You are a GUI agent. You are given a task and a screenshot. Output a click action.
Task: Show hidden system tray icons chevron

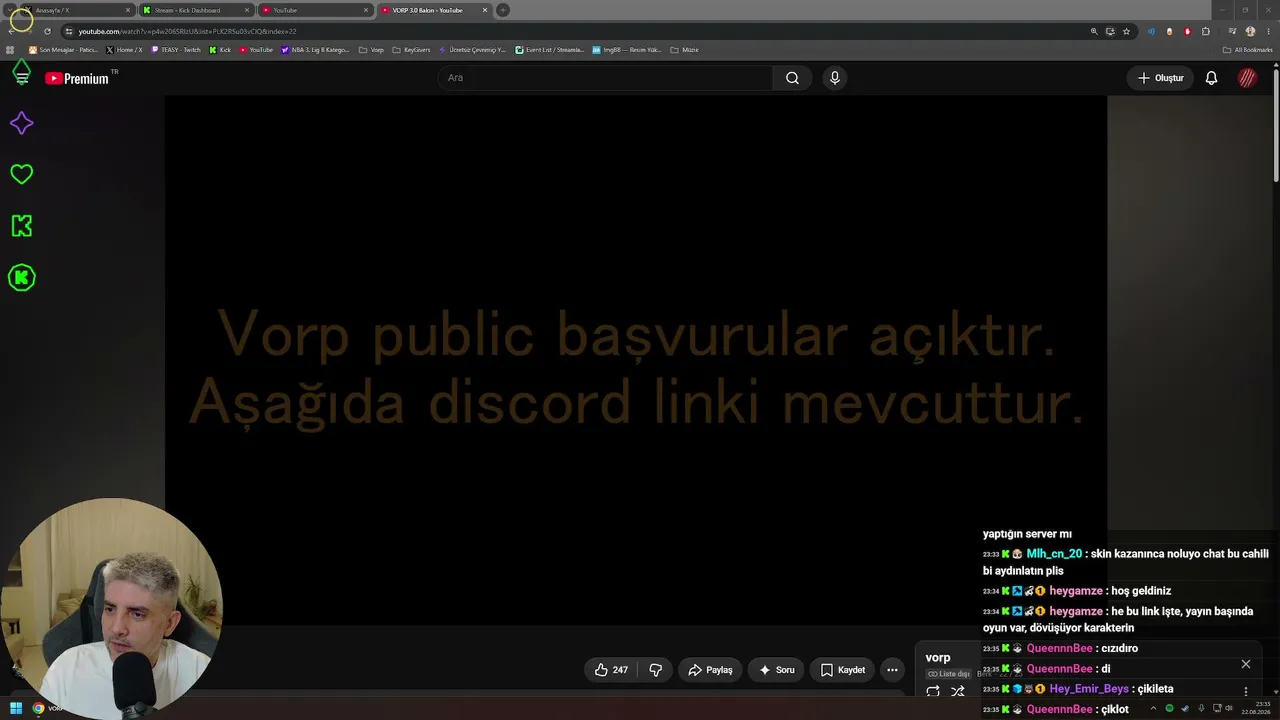1153,709
